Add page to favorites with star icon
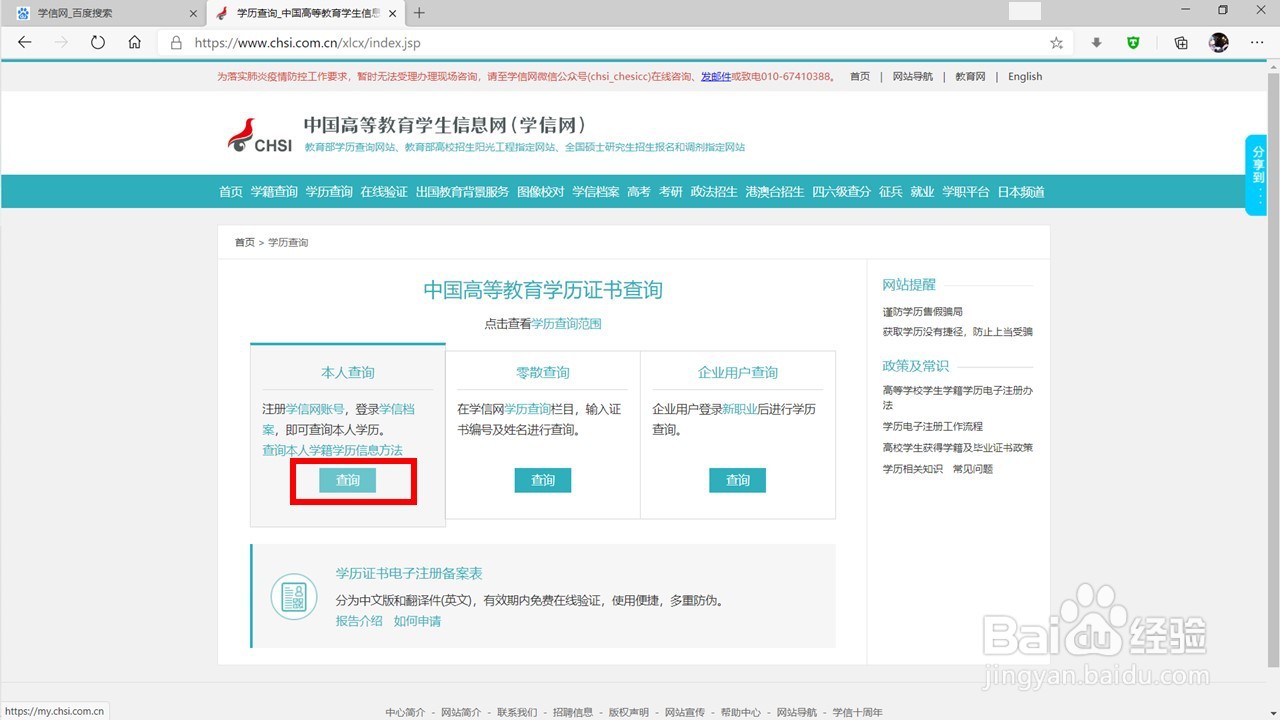 (1055, 43)
